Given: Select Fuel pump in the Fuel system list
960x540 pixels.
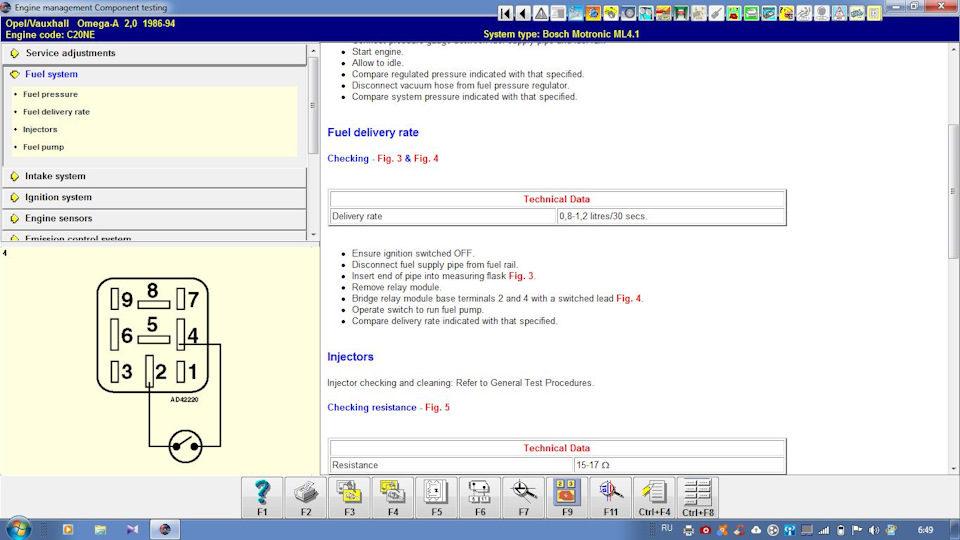Looking at the screenshot, I should point(43,147).
